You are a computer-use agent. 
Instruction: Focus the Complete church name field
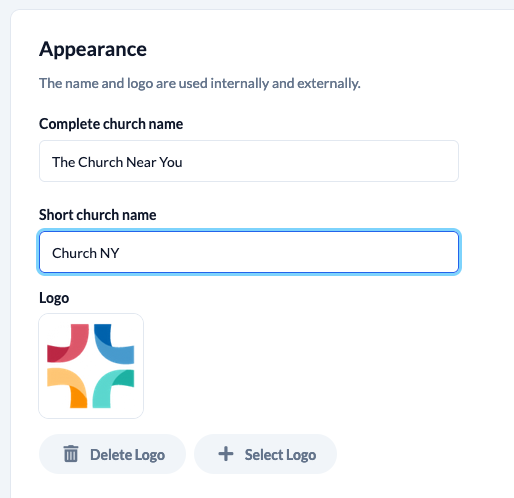tap(249, 161)
